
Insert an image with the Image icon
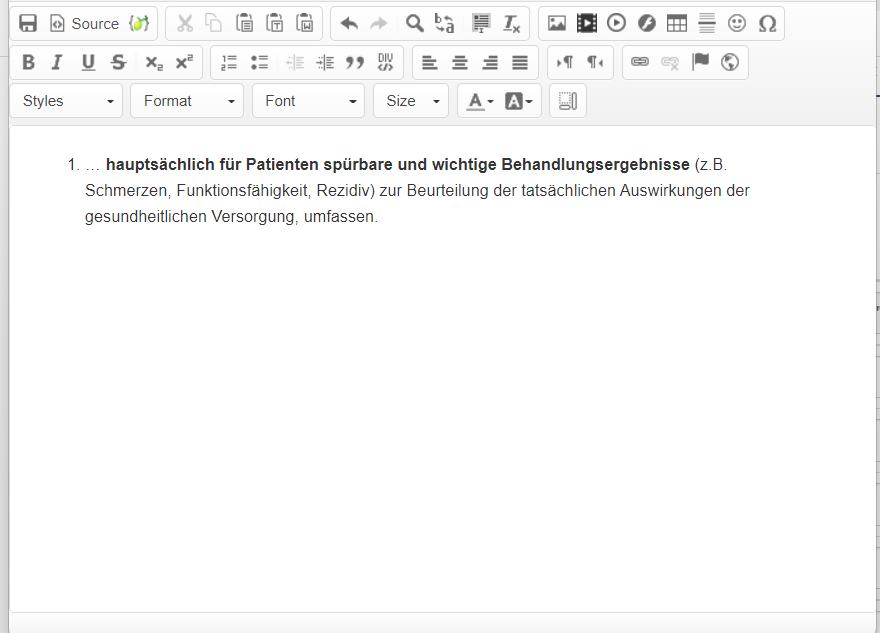click(x=557, y=23)
